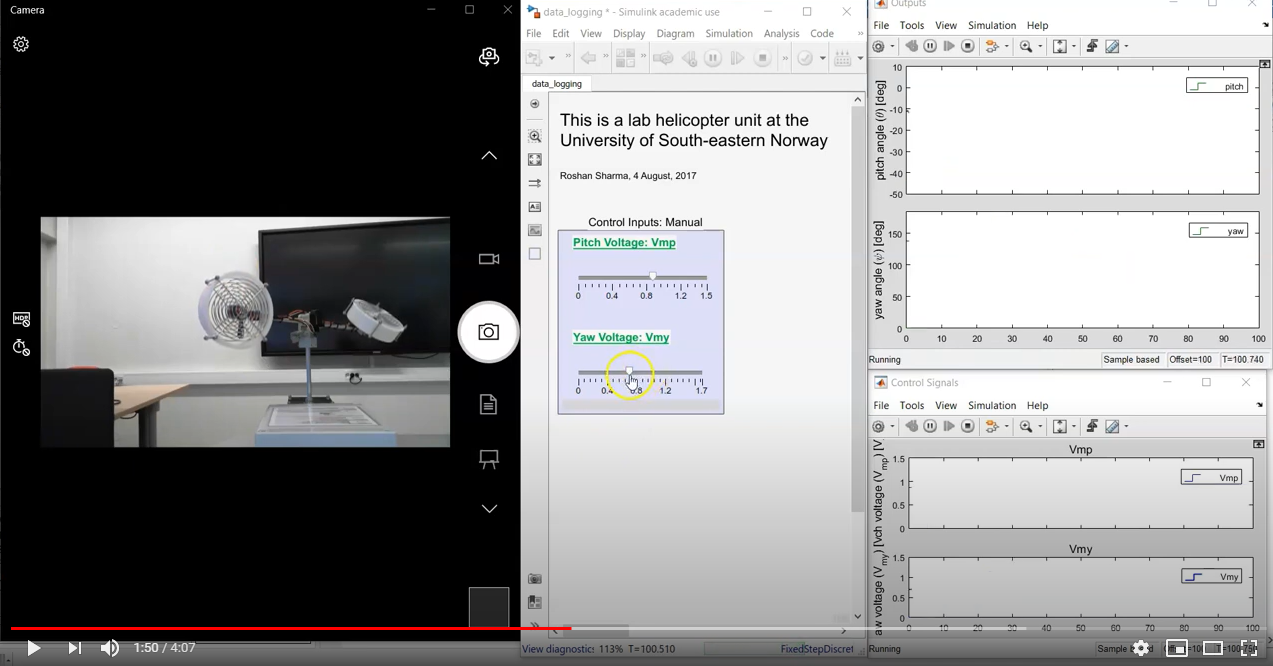Viewport: 1273px width, 666px height.
Task: Expand the build model dropdown arrow
Action: click(860, 59)
